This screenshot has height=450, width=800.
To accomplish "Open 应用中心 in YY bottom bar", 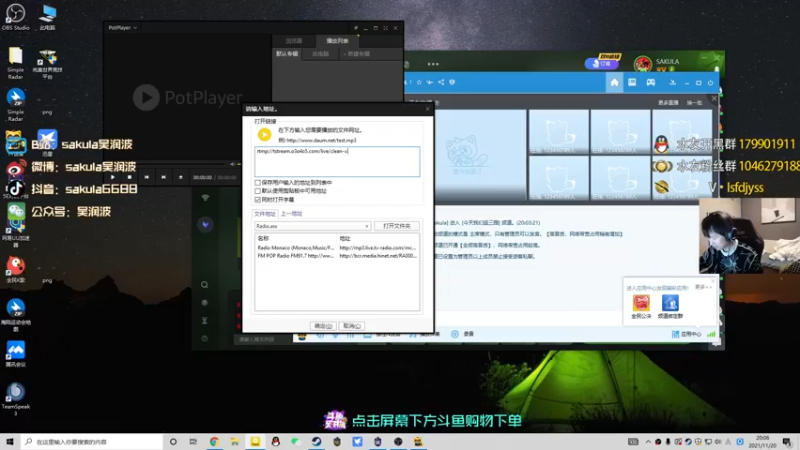I will [x=686, y=334].
